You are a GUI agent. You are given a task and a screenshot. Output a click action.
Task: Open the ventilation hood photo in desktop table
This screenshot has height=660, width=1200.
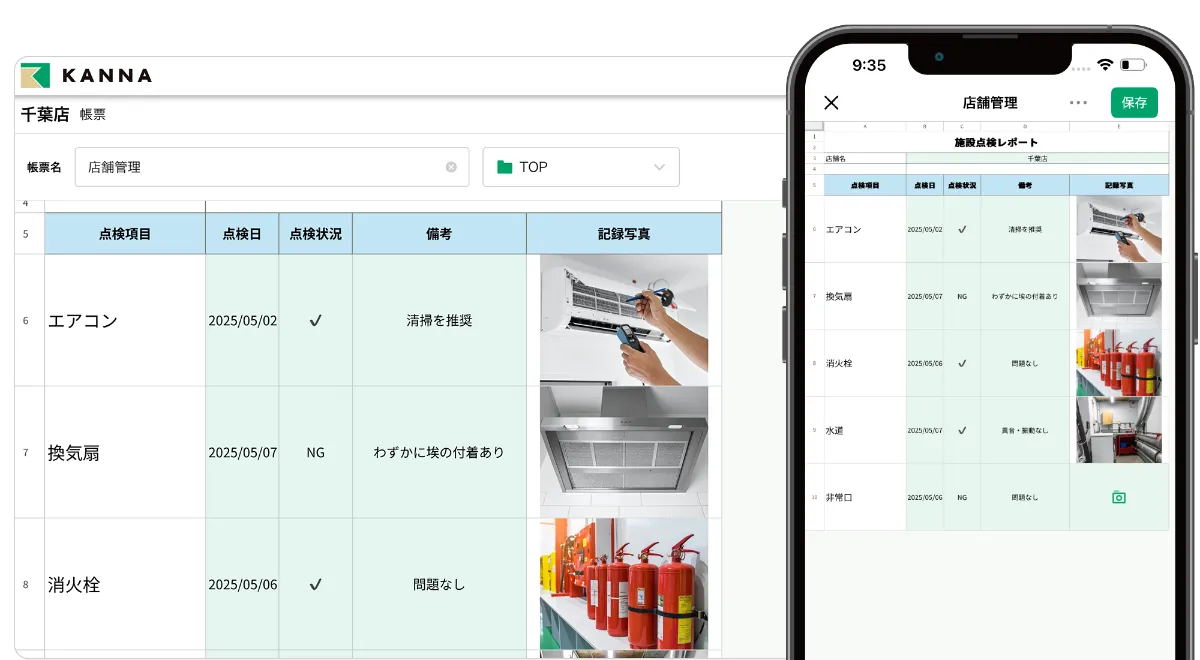point(624,452)
